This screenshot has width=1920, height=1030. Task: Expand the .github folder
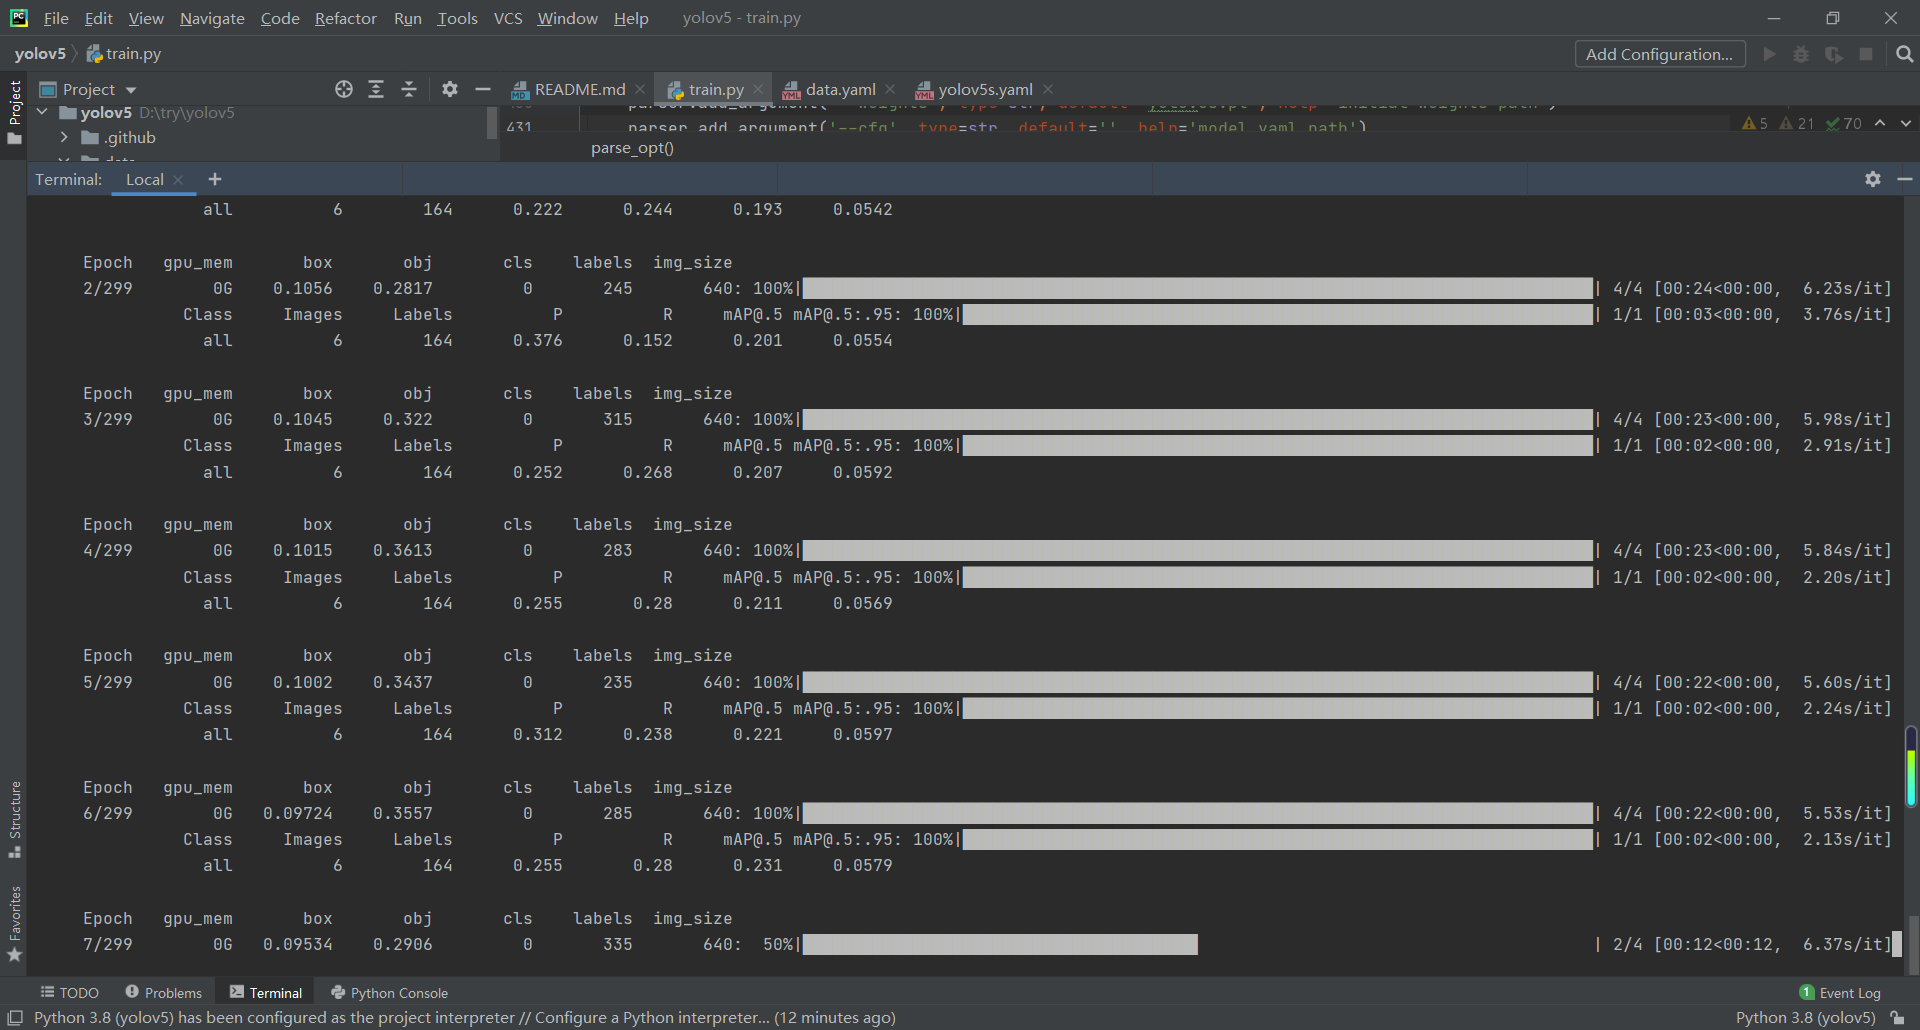pos(64,137)
